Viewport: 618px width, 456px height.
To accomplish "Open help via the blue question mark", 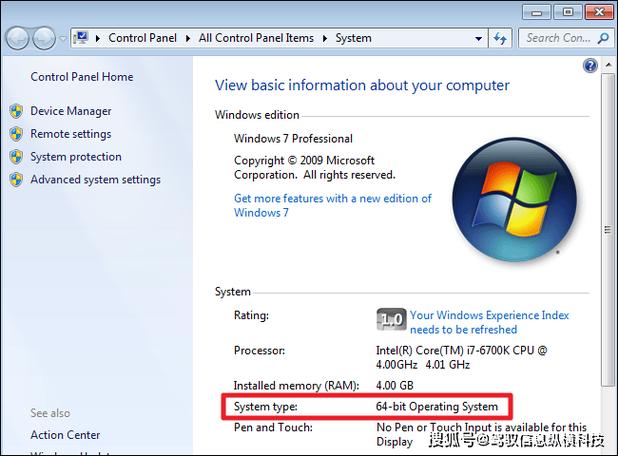I will point(590,65).
